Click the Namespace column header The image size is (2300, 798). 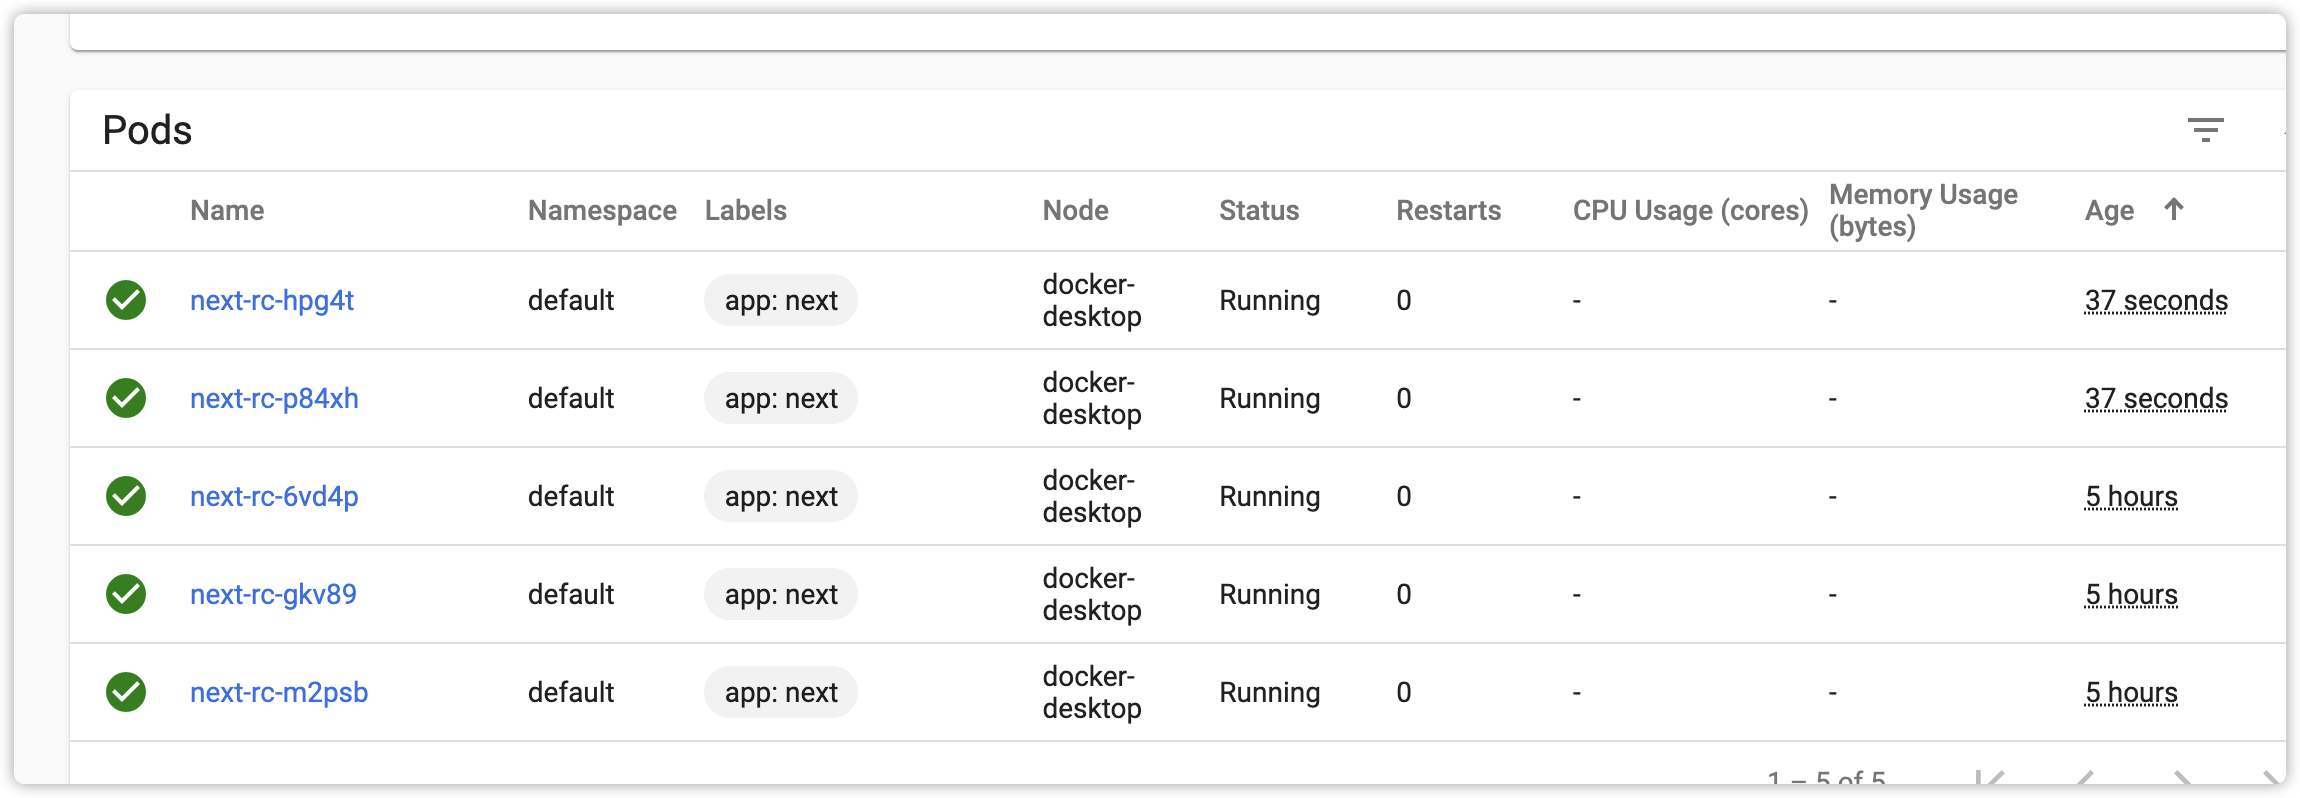point(602,211)
